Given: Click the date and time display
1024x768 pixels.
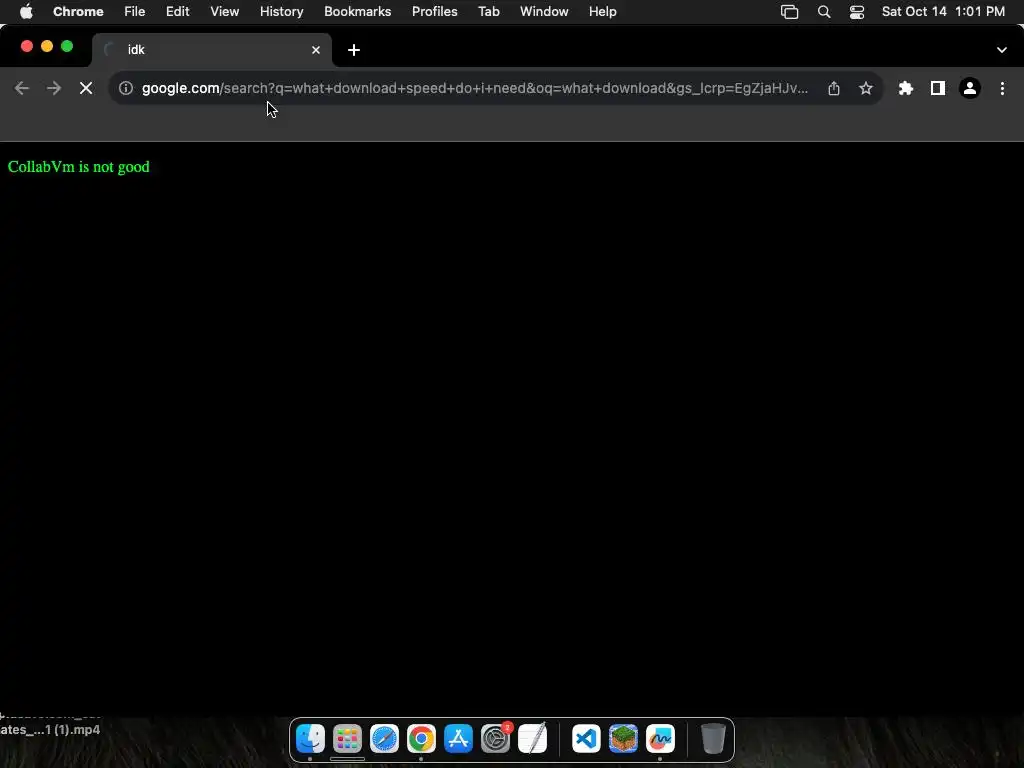Looking at the screenshot, I should pos(943,12).
